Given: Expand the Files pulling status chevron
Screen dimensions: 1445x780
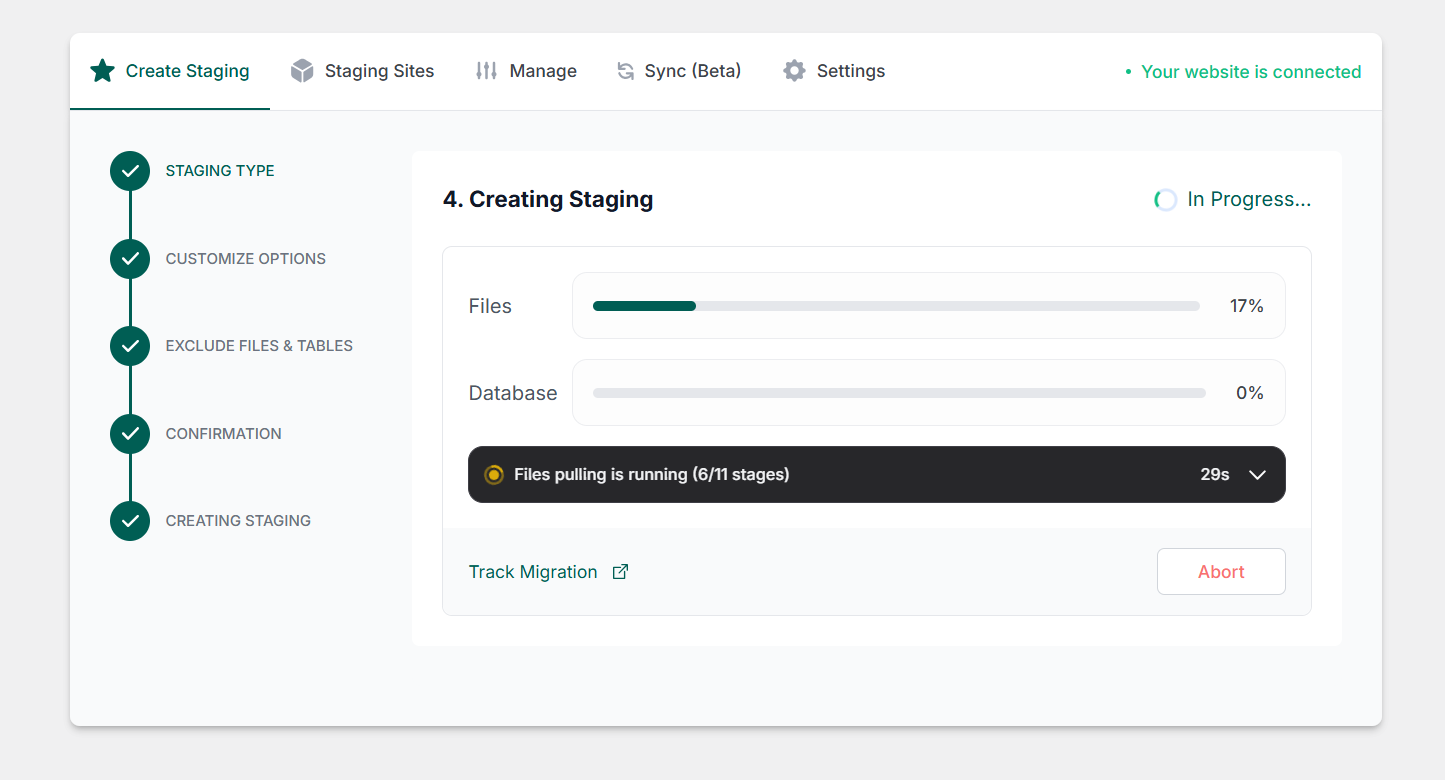Looking at the screenshot, I should 1257,475.
